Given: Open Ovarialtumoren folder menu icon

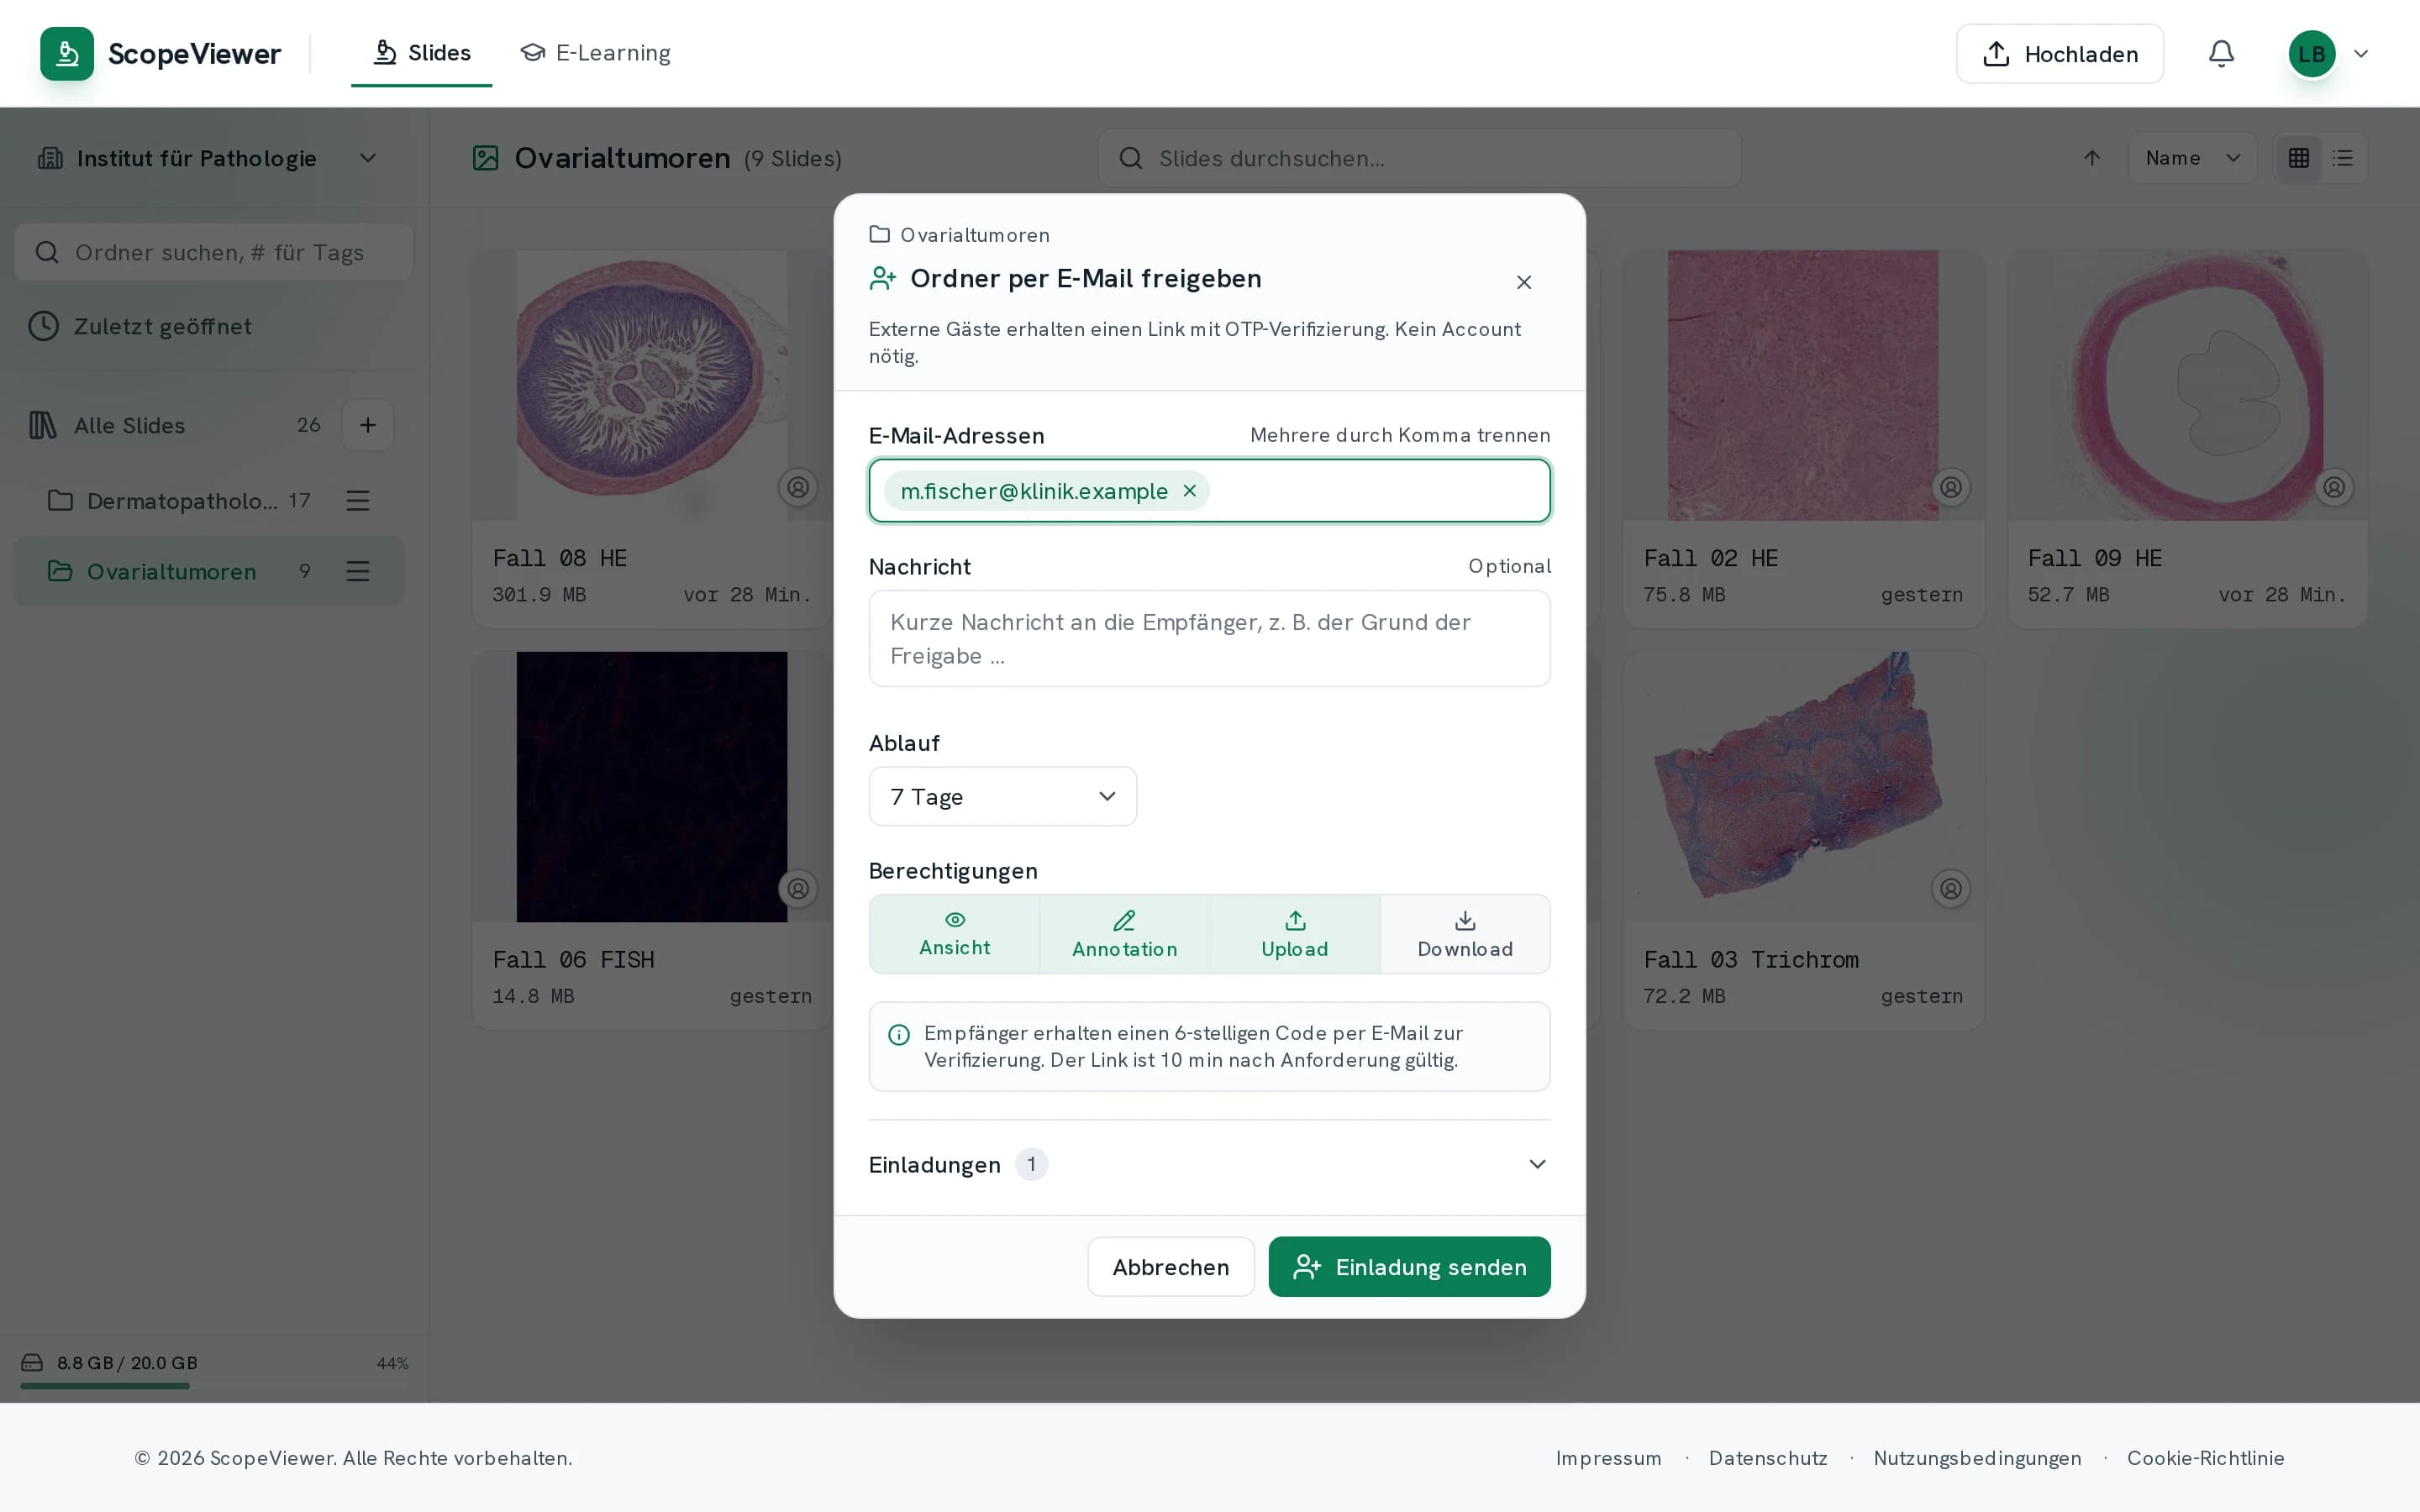Looking at the screenshot, I should (358, 571).
